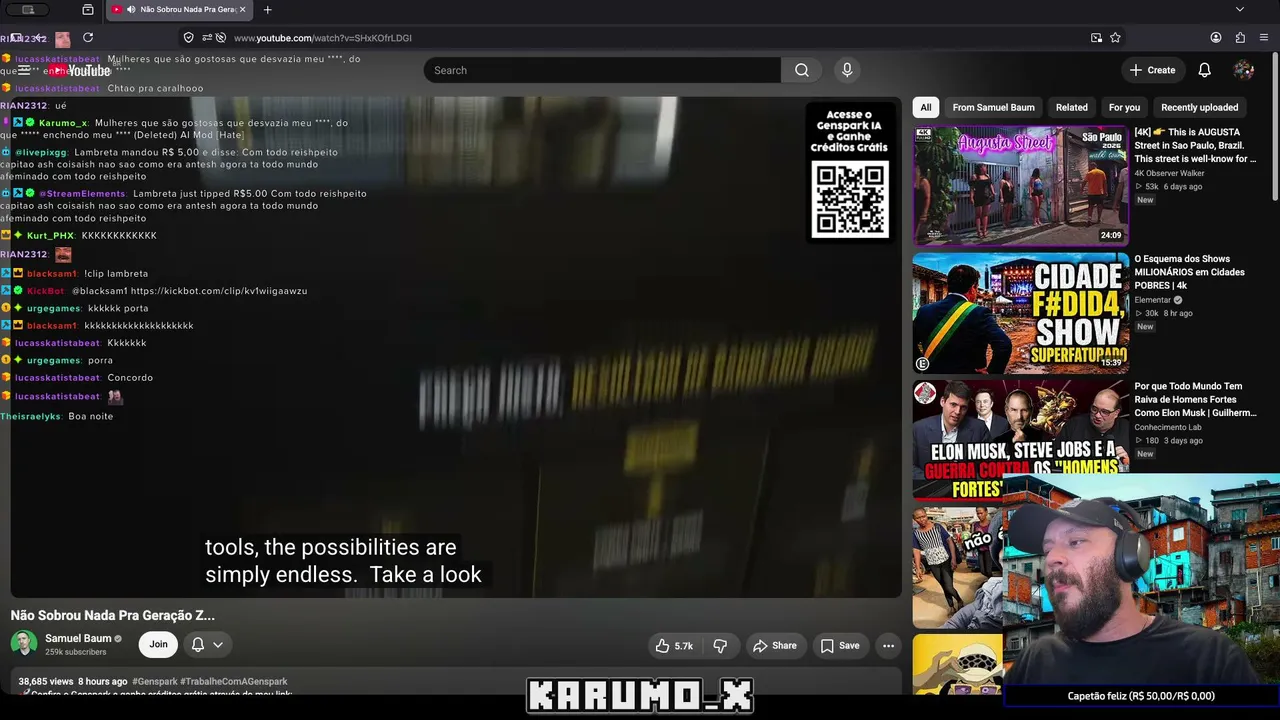This screenshot has height=720, width=1280.
Task: Toggle picture-in-picture icon in address bar
Action: pyautogui.click(x=1096, y=38)
